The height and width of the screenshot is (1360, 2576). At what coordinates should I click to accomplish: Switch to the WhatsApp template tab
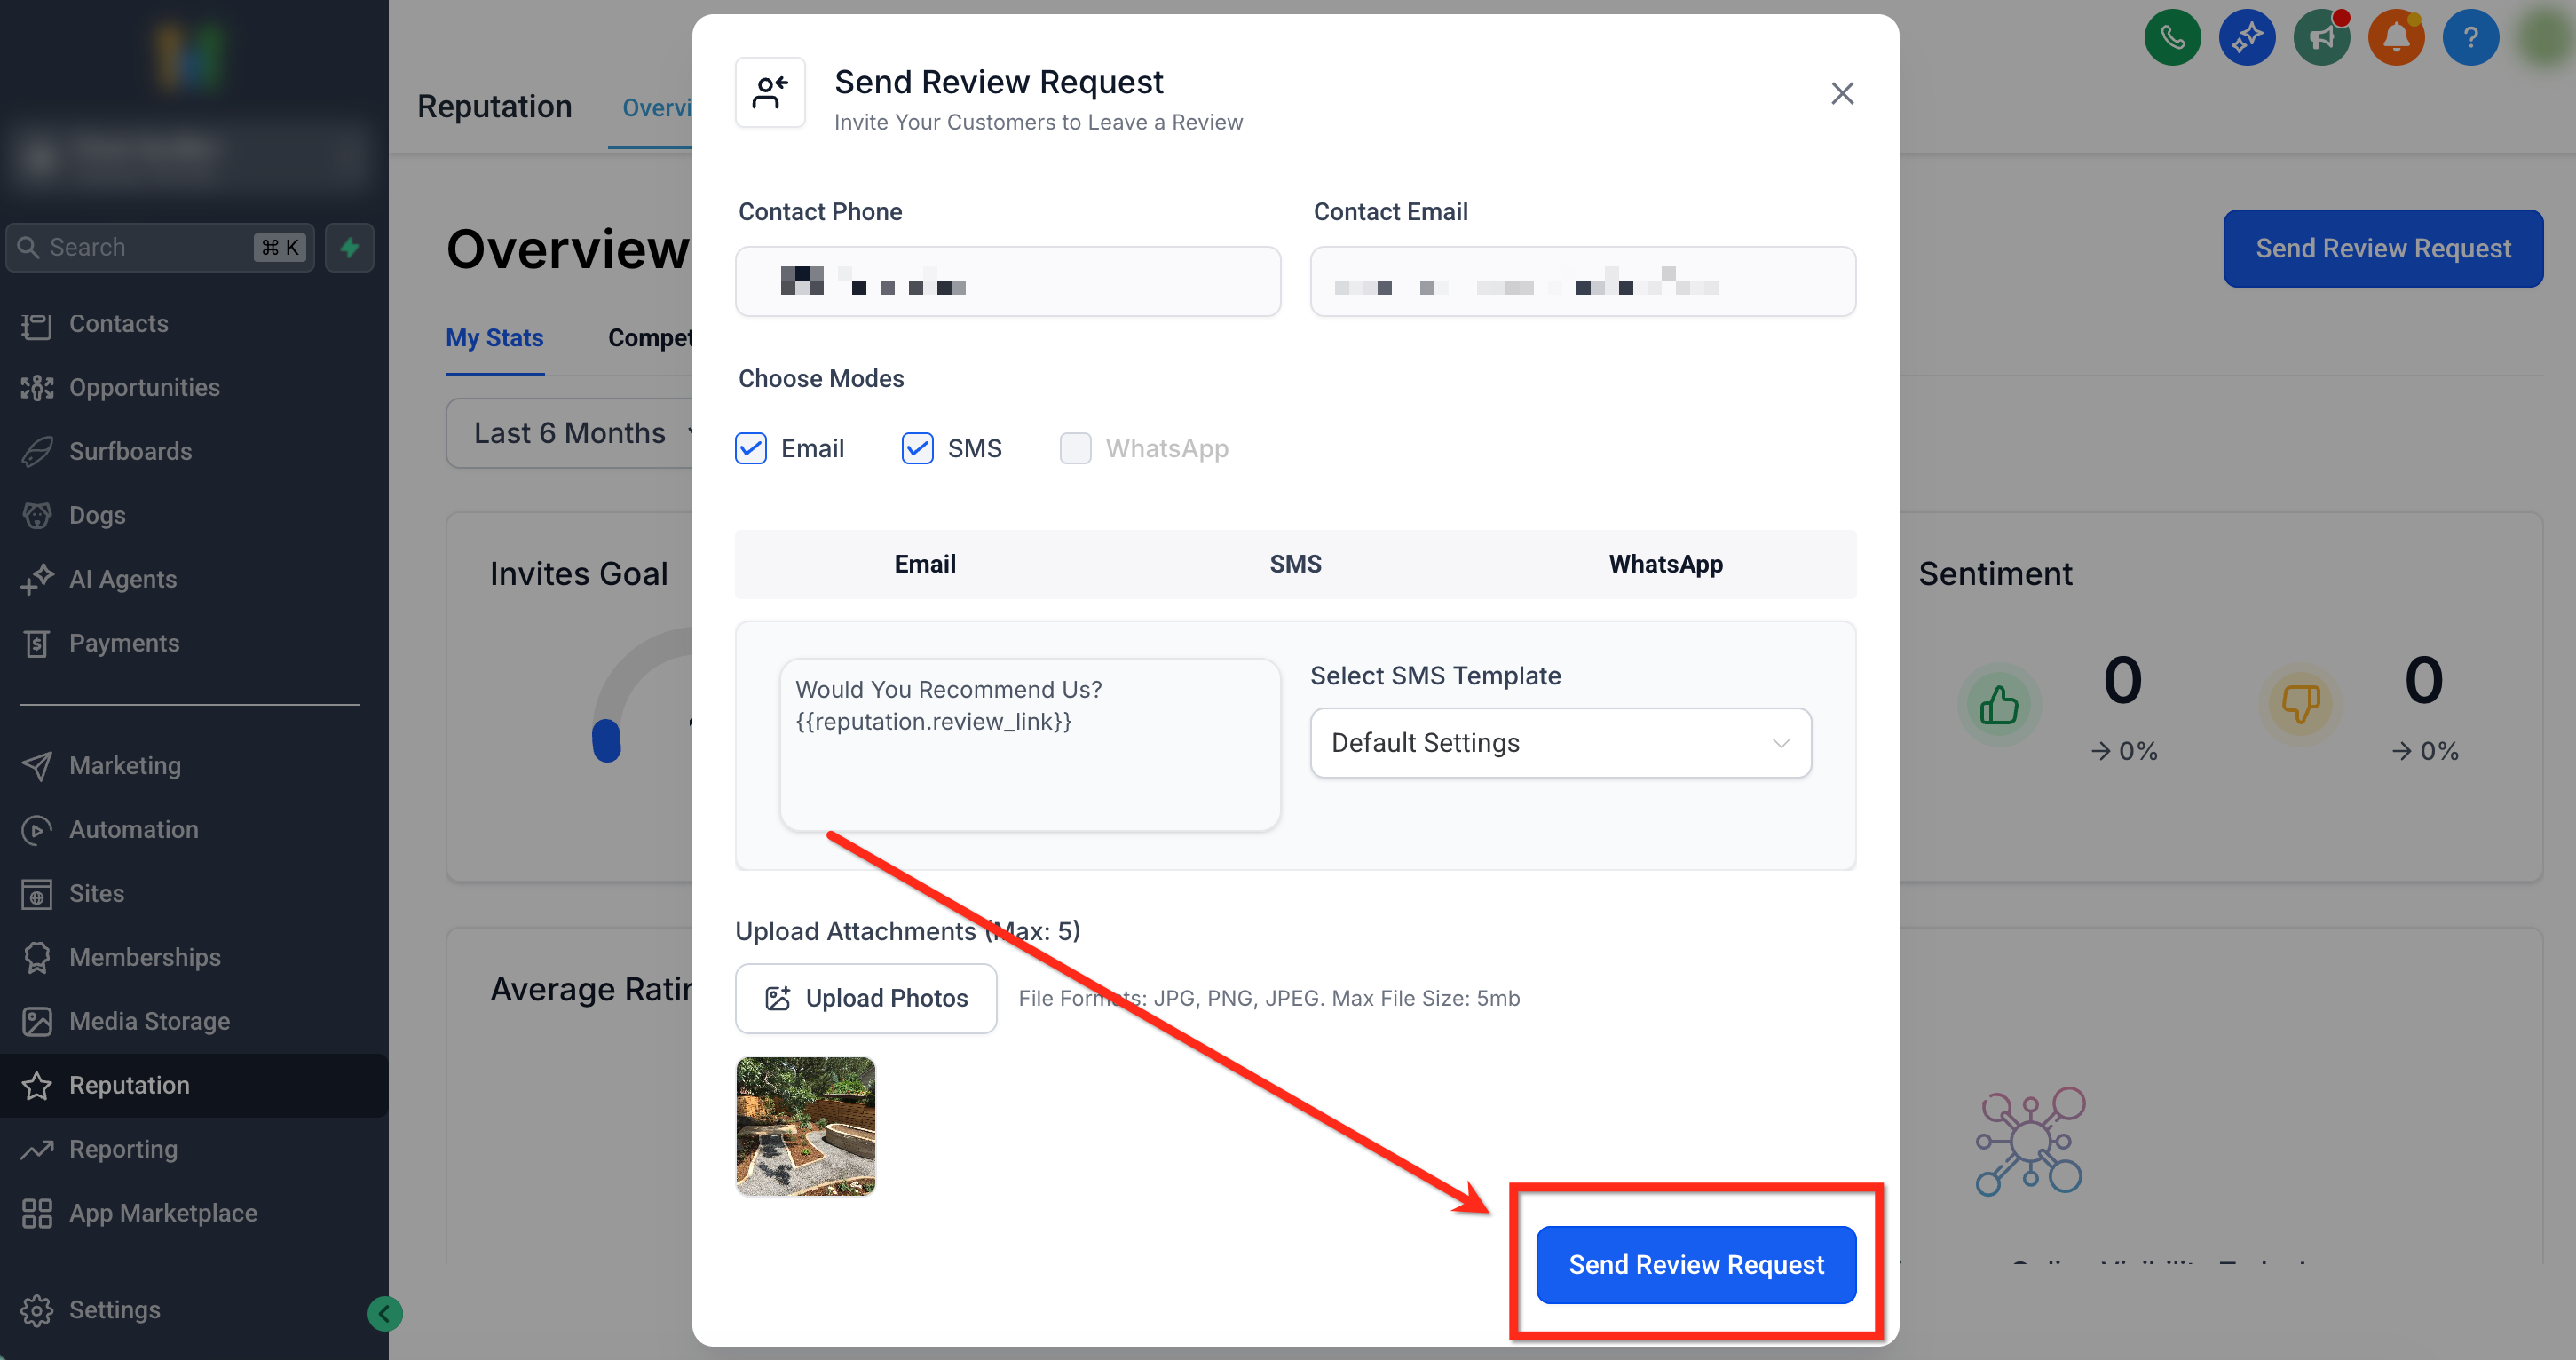[x=1665, y=564]
